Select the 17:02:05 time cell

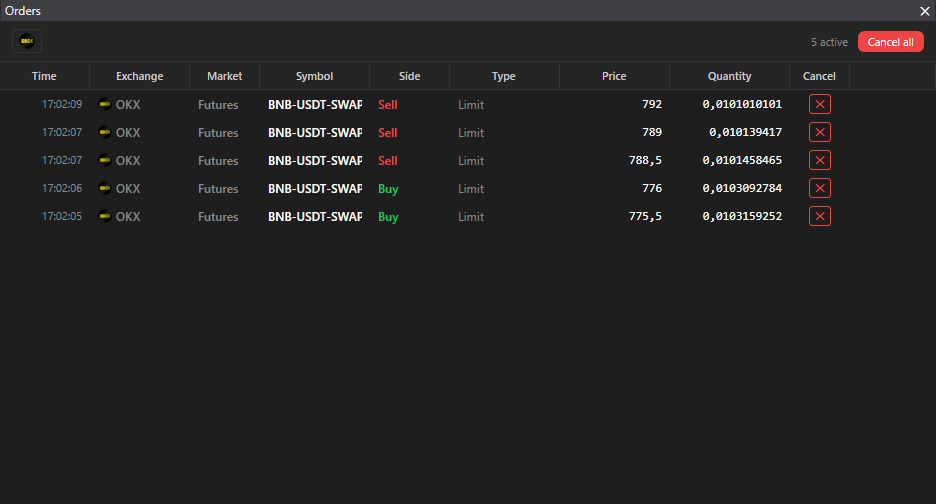(62, 216)
